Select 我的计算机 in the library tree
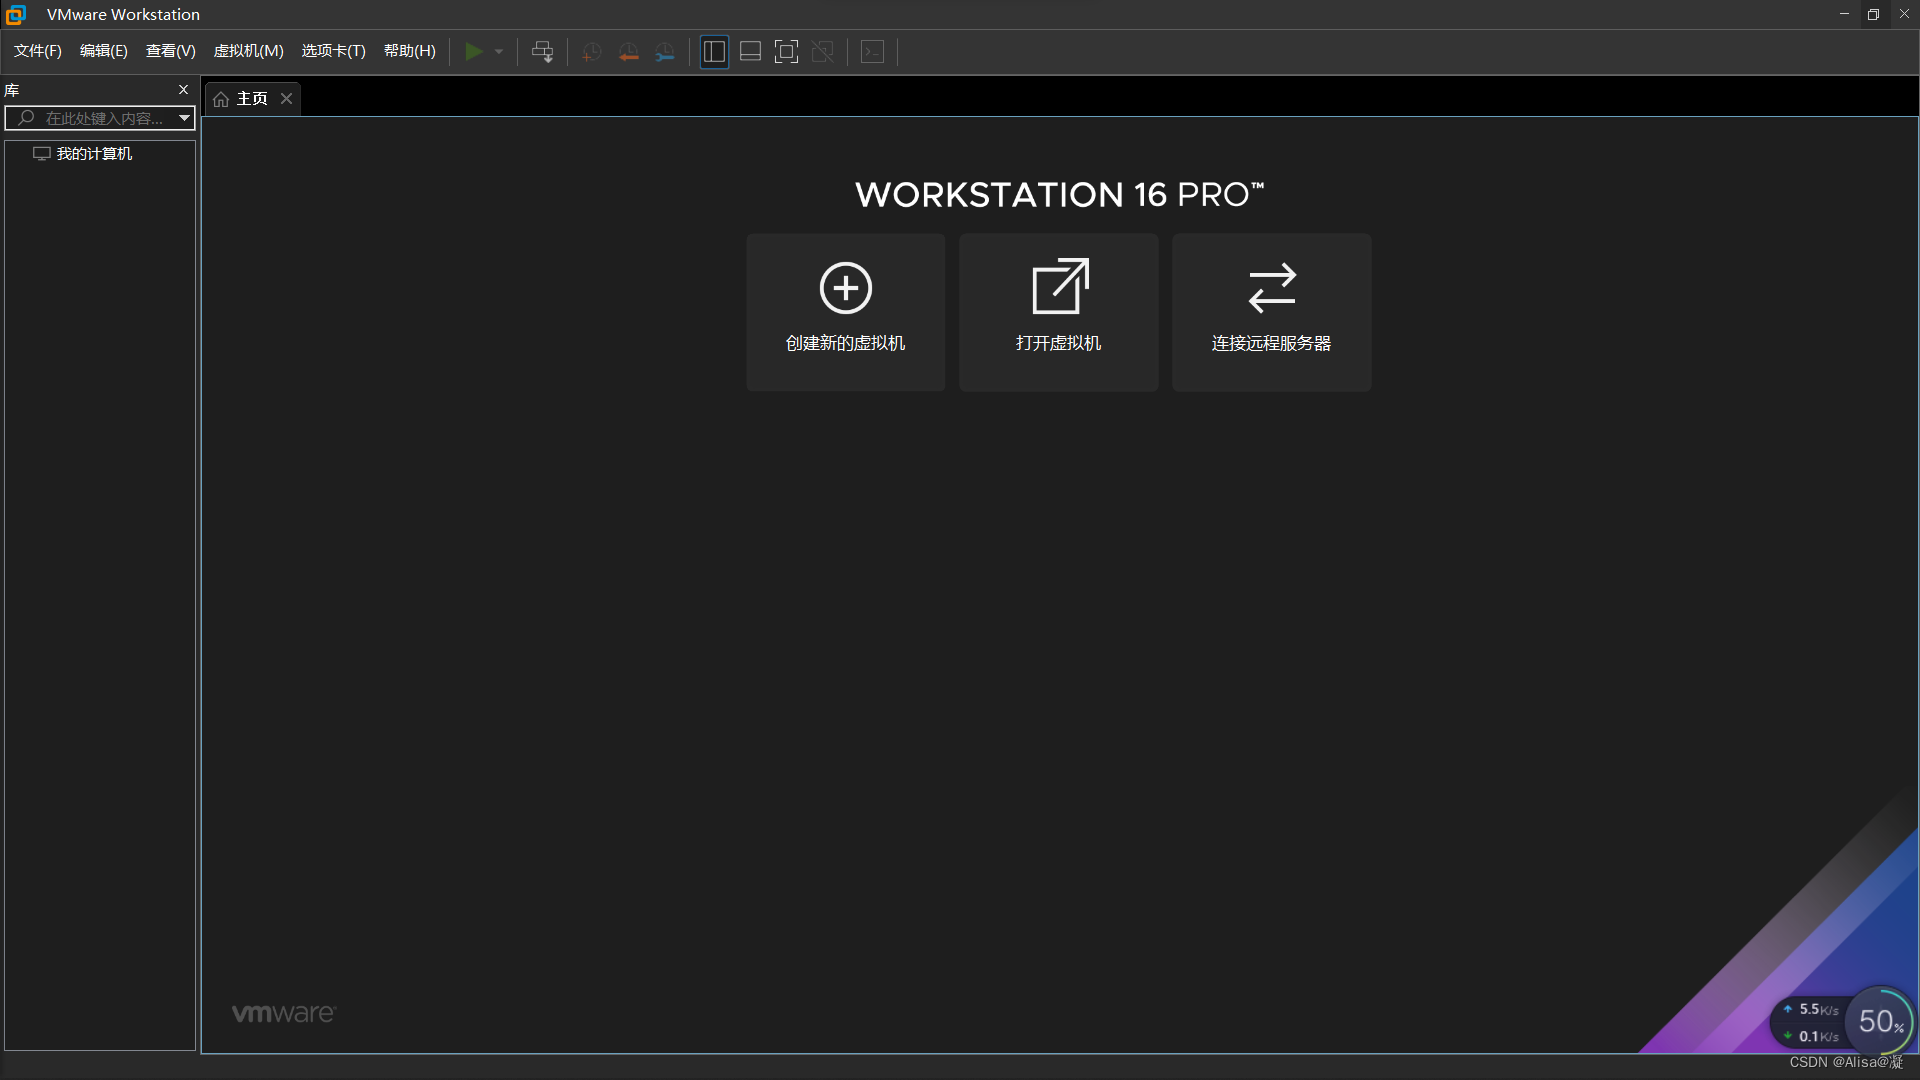 coord(94,154)
